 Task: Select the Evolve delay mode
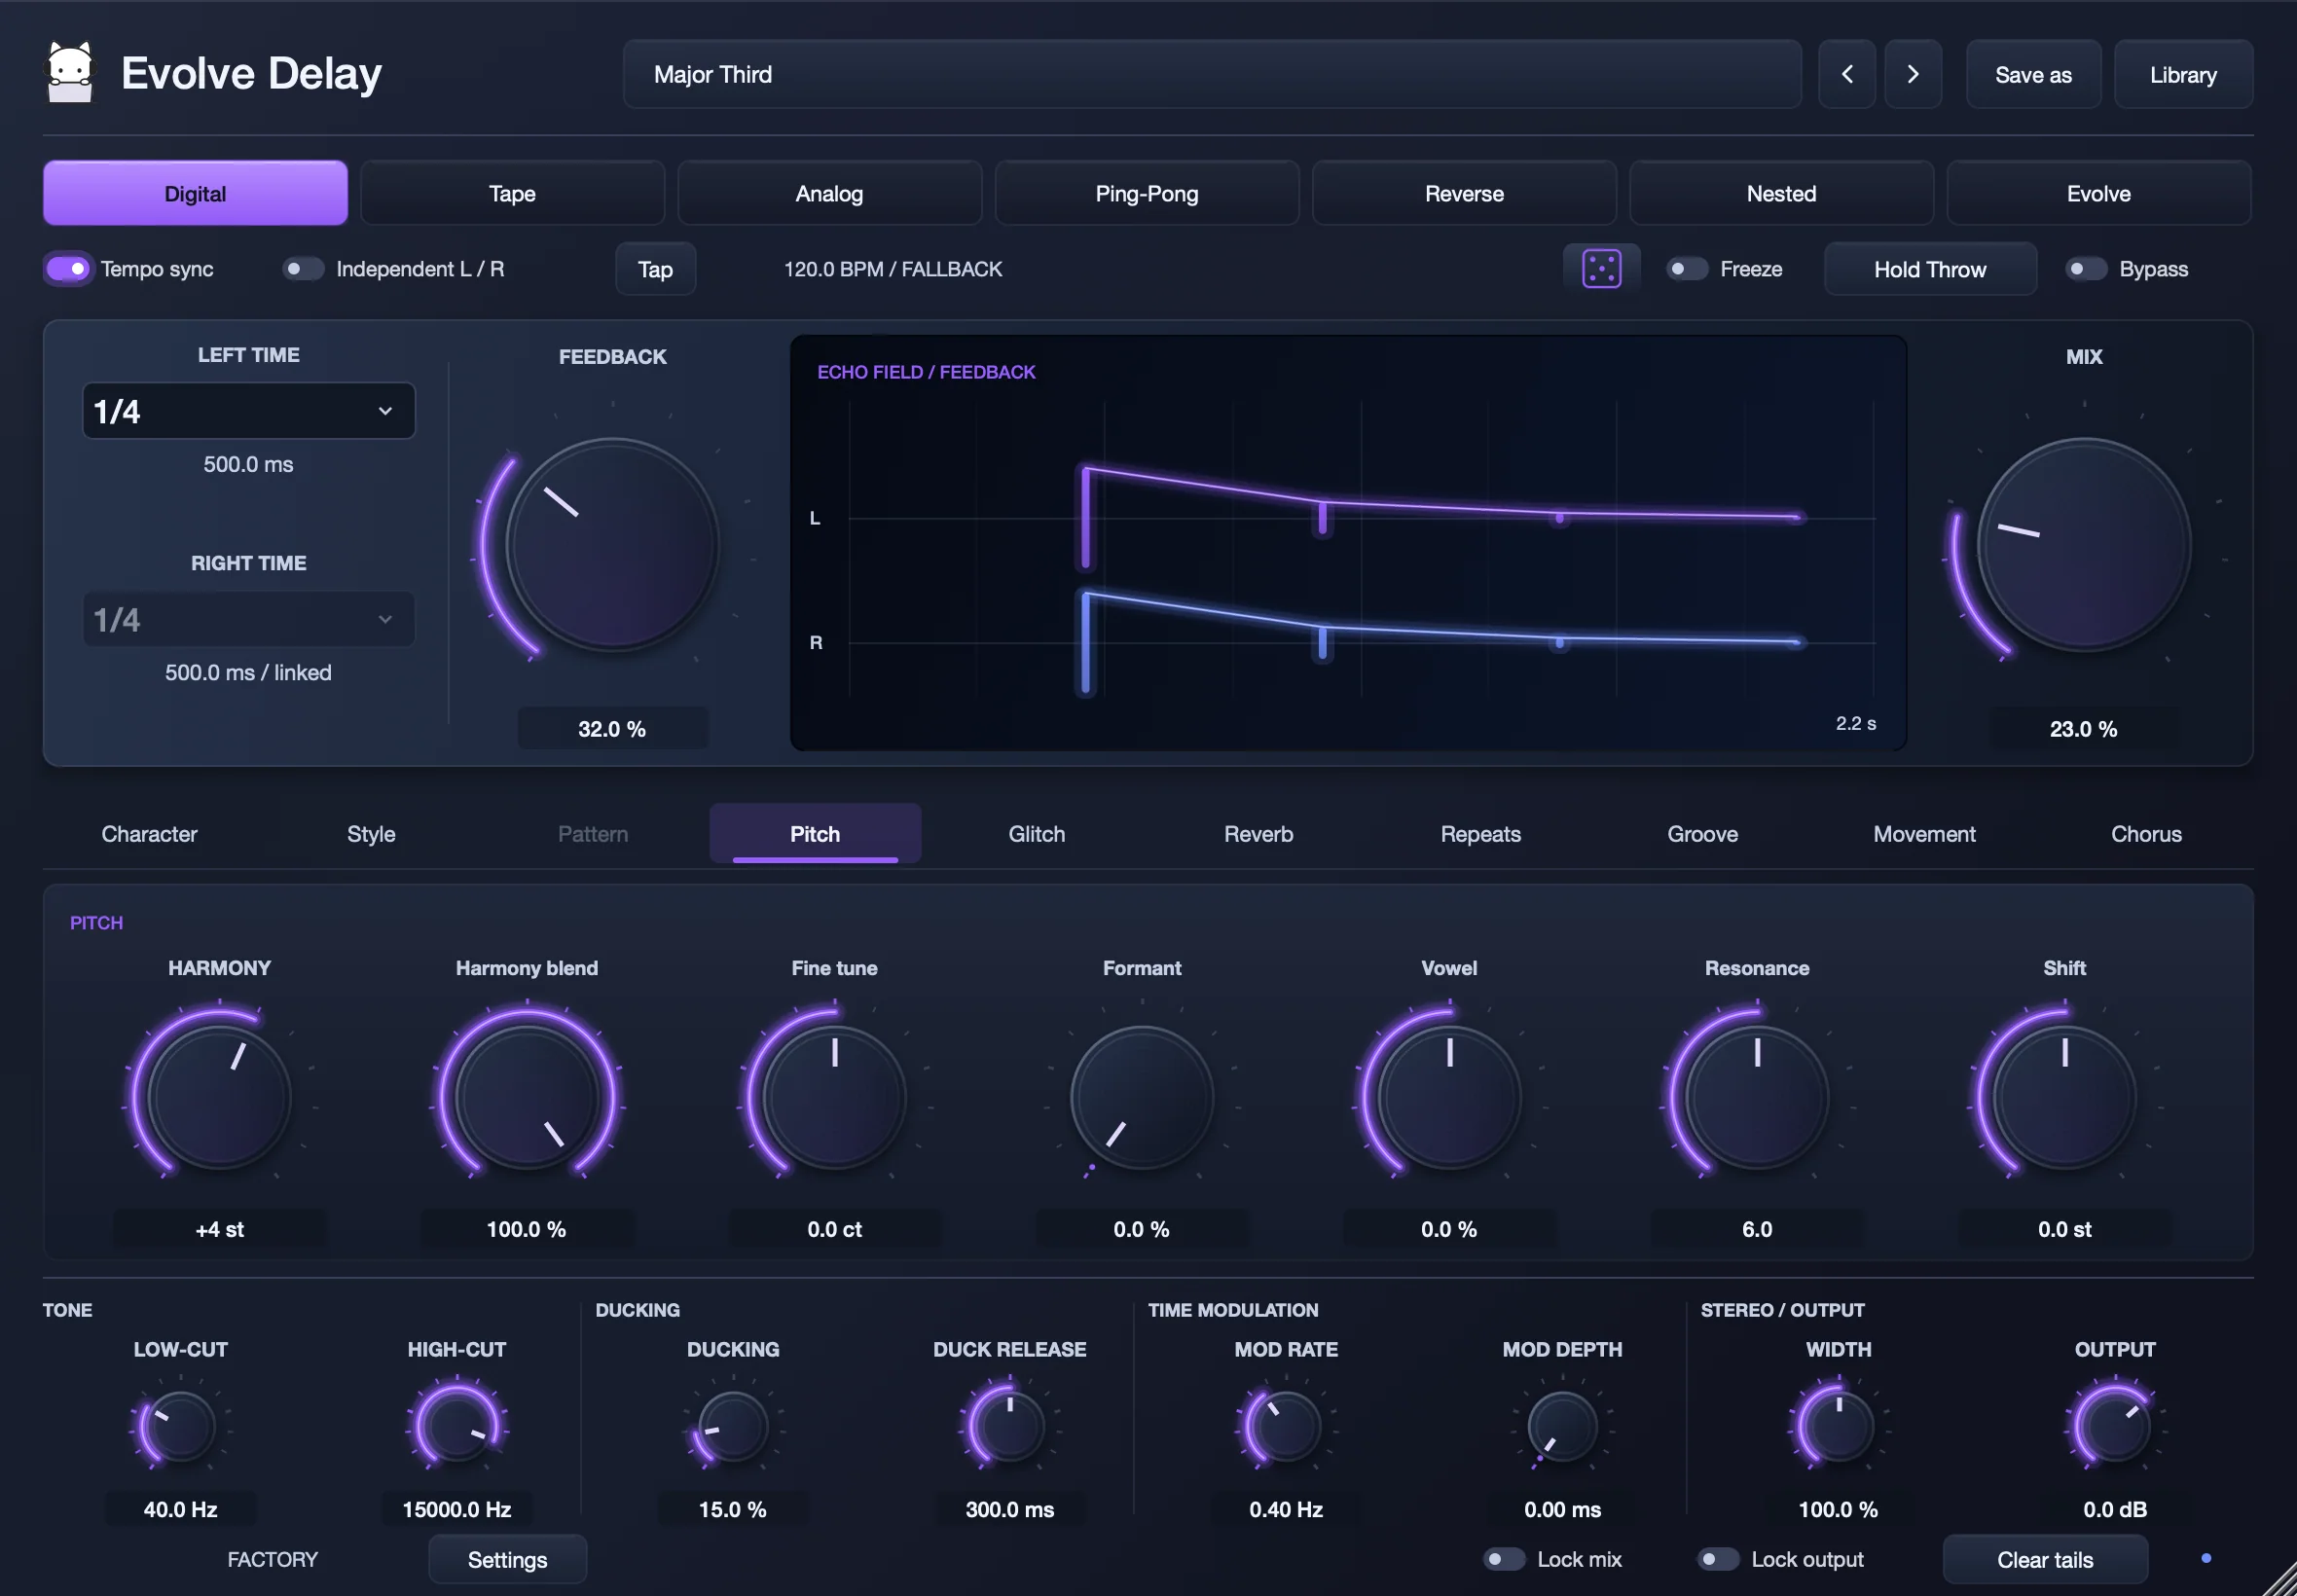2098,193
